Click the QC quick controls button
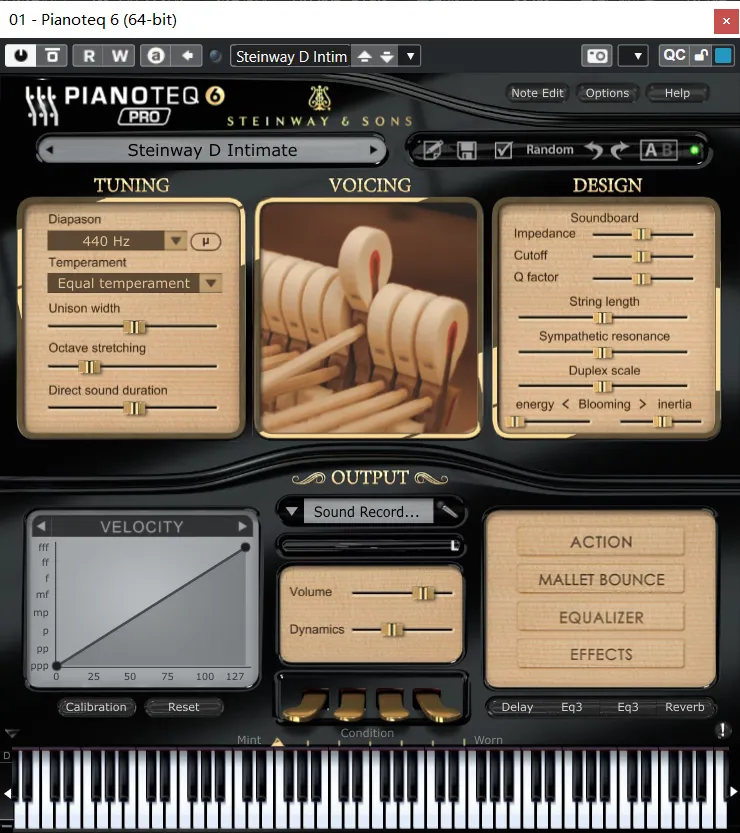The height and width of the screenshot is (833, 740). click(x=674, y=55)
